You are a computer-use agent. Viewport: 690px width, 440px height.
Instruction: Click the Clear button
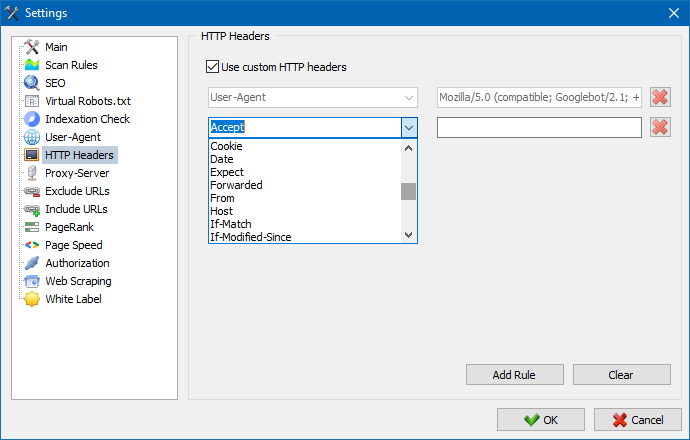621,375
